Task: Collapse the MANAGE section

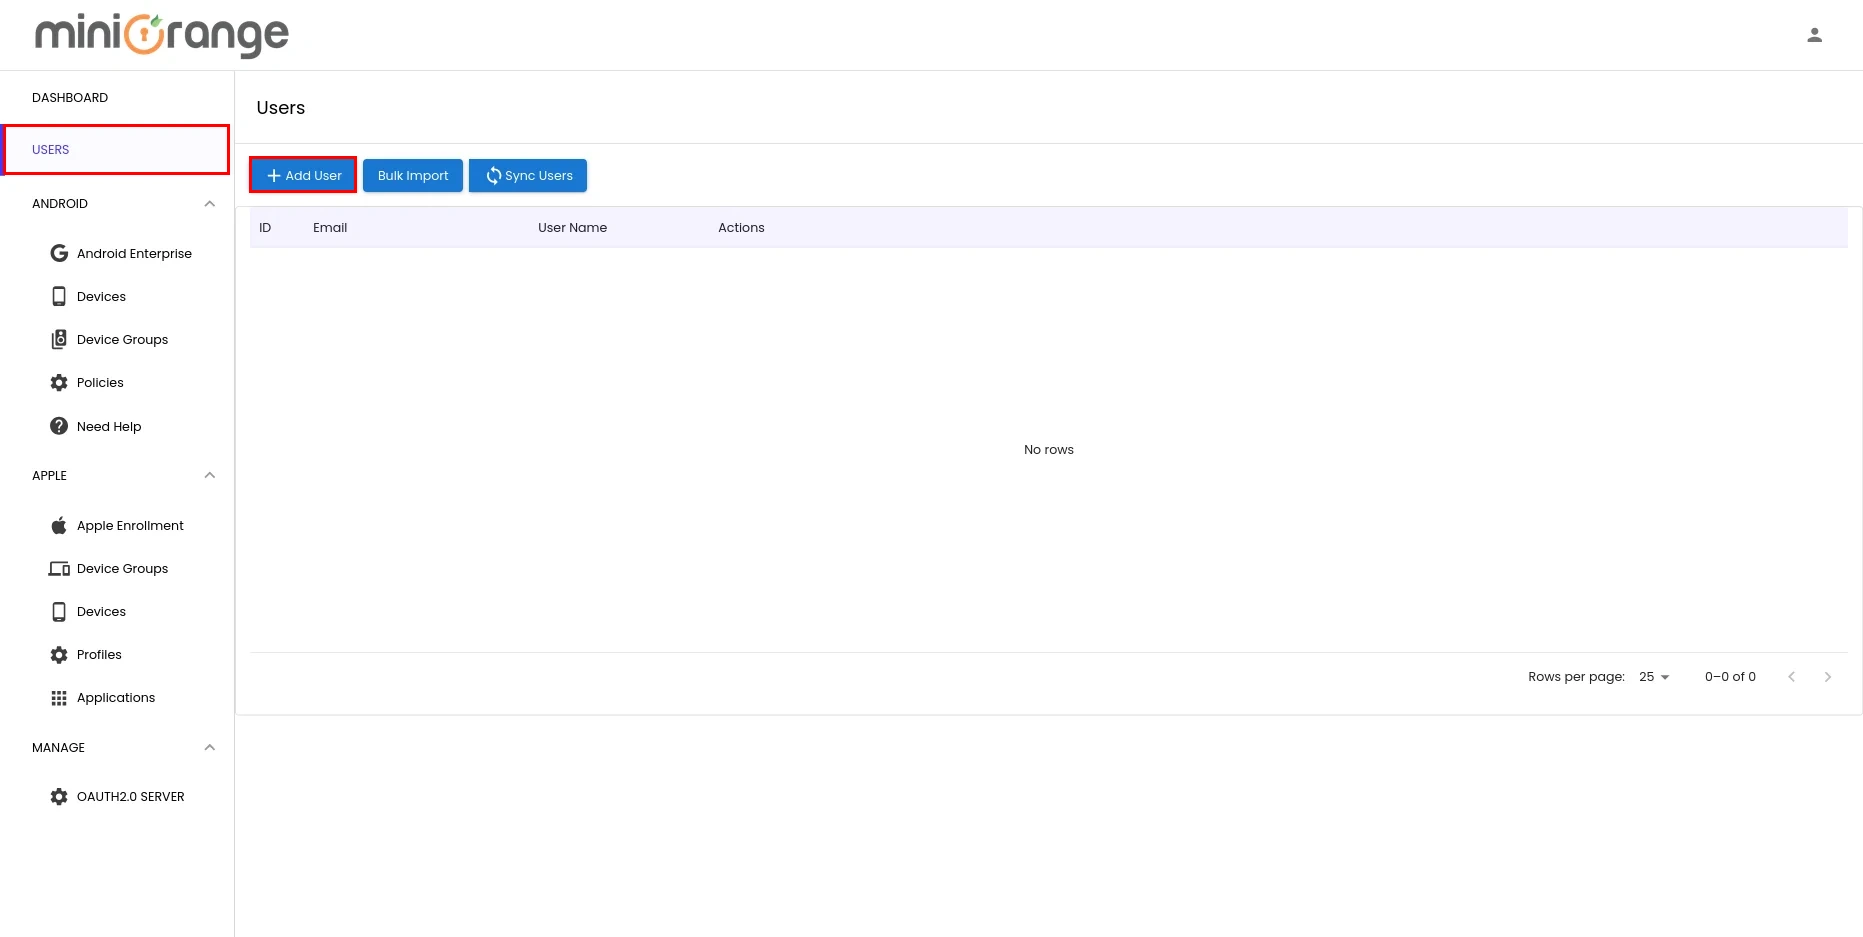Action: pyautogui.click(x=209, y=747)
